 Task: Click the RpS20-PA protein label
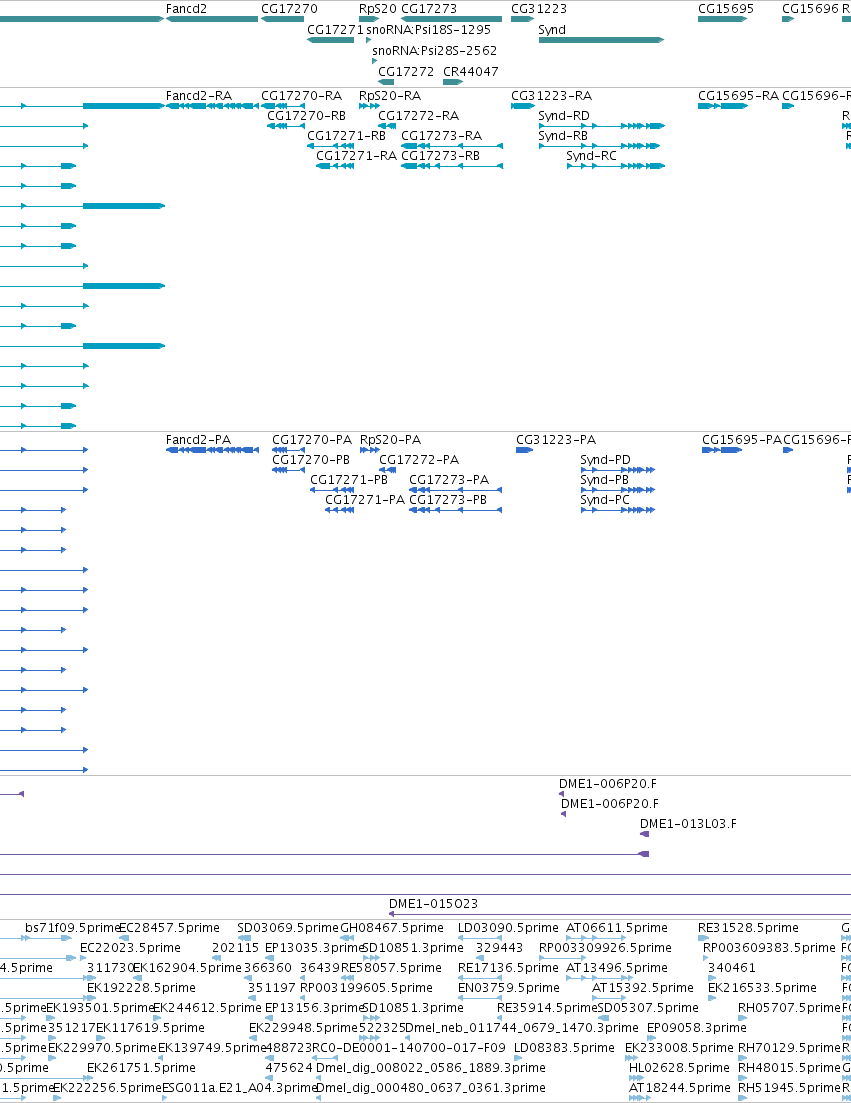click(390, 440)
